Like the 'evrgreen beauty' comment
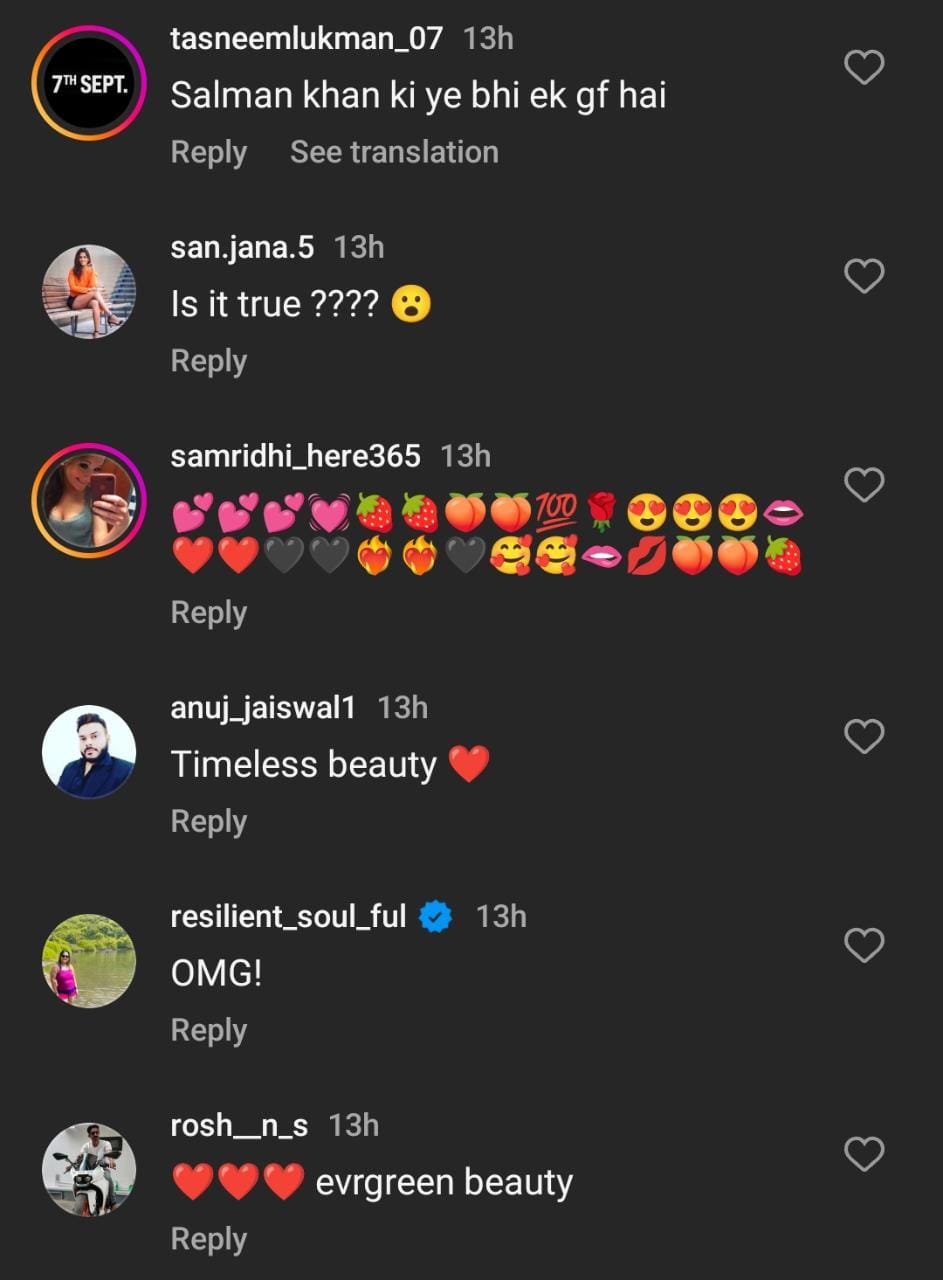The width and height of the screenshot is (943, 1280). pyautogui.click(x=864, y=1155)
